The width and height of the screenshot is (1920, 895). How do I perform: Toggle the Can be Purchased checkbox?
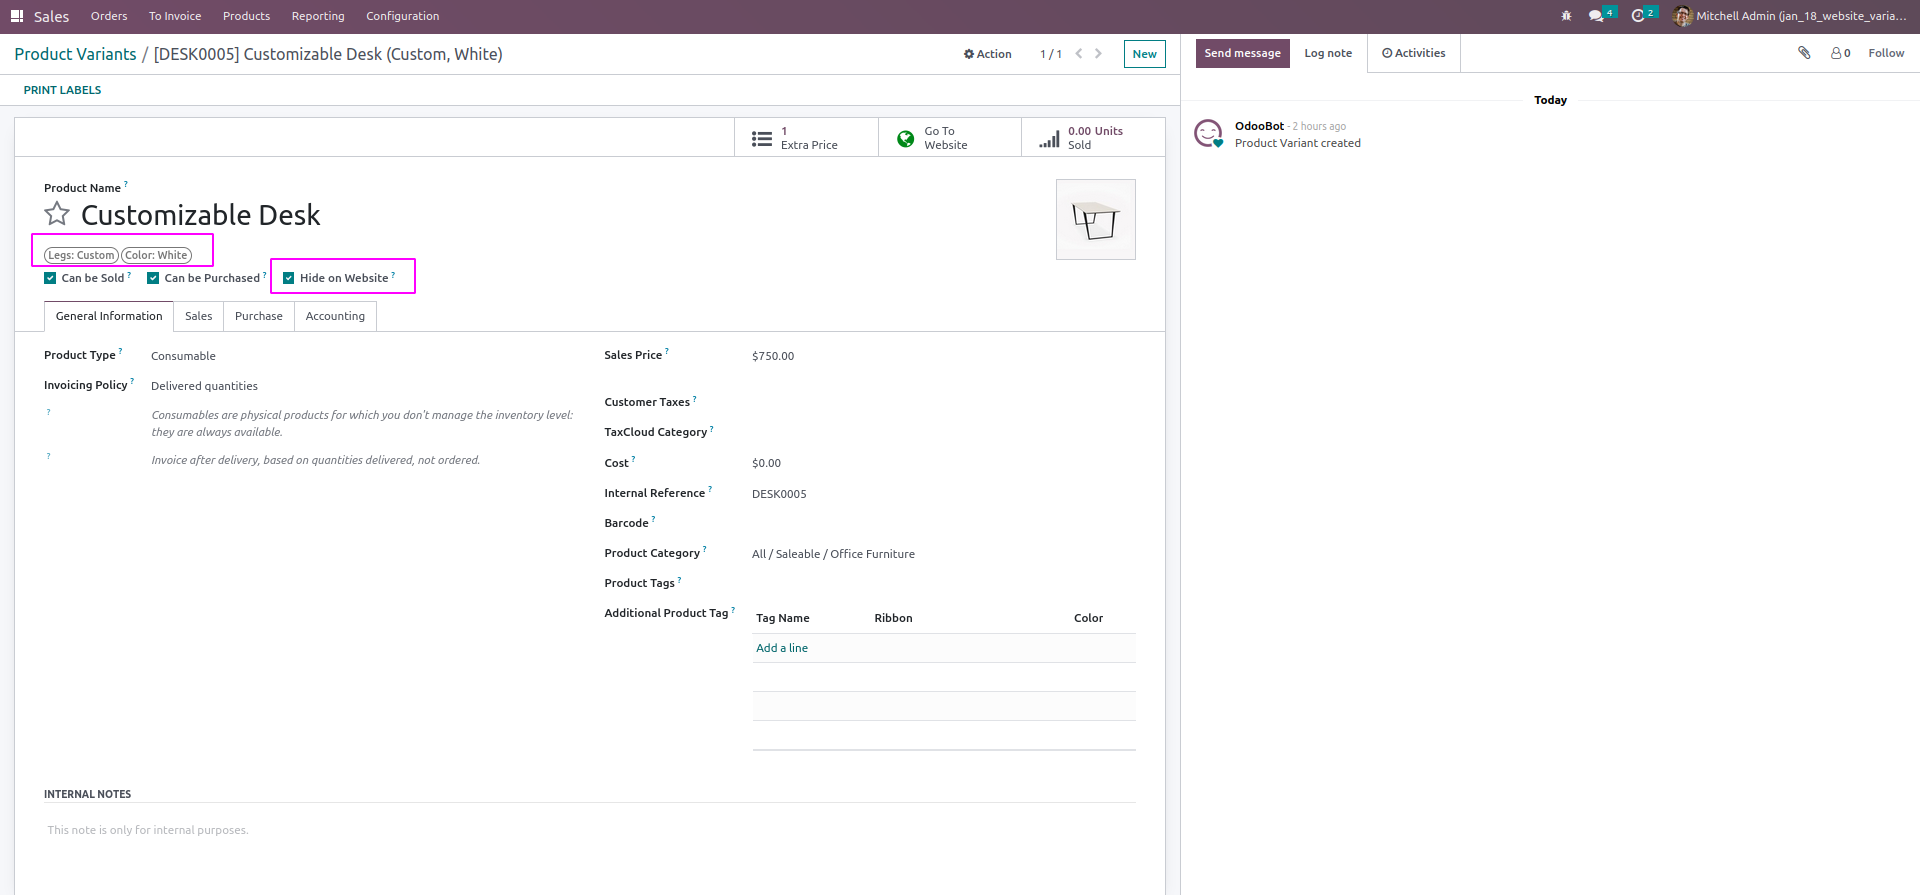(x=153, y=278)
